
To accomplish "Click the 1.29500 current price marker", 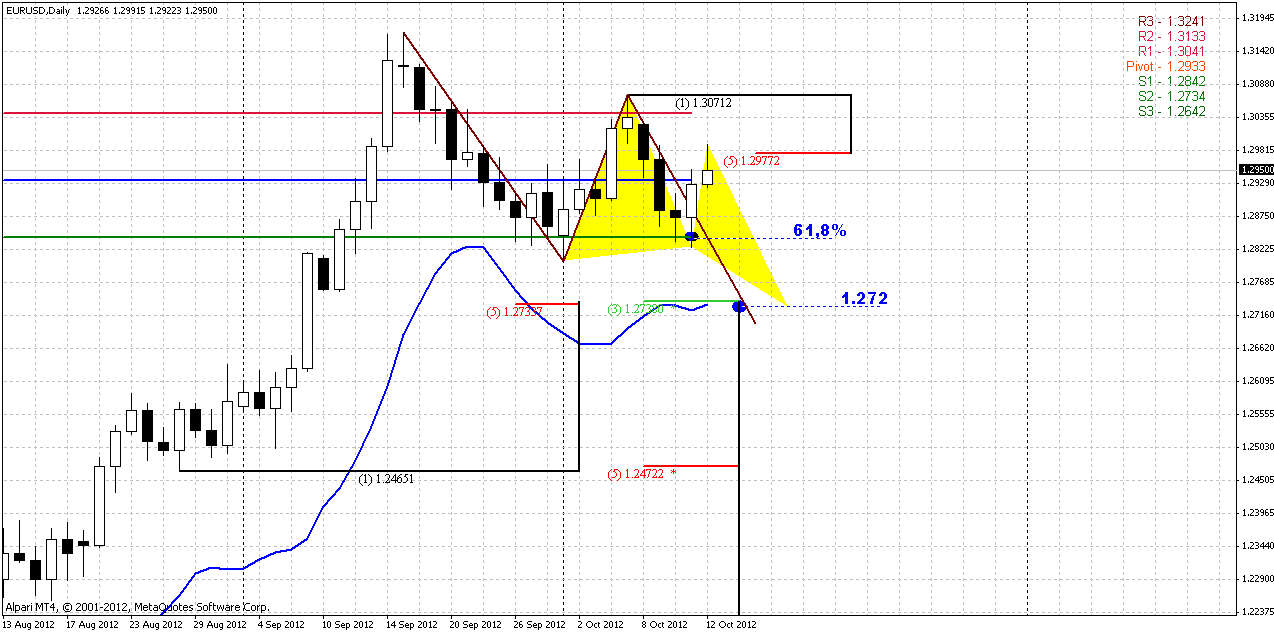I will point(1255,171).
